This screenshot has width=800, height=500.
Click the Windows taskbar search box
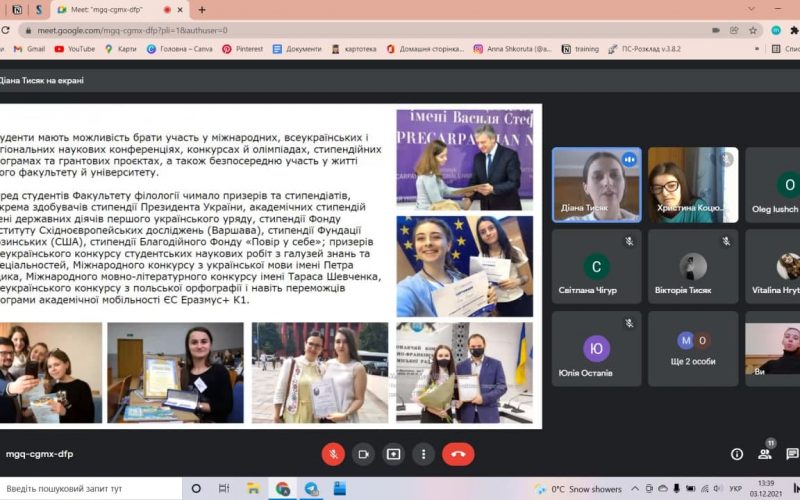(x=90, y=489)
